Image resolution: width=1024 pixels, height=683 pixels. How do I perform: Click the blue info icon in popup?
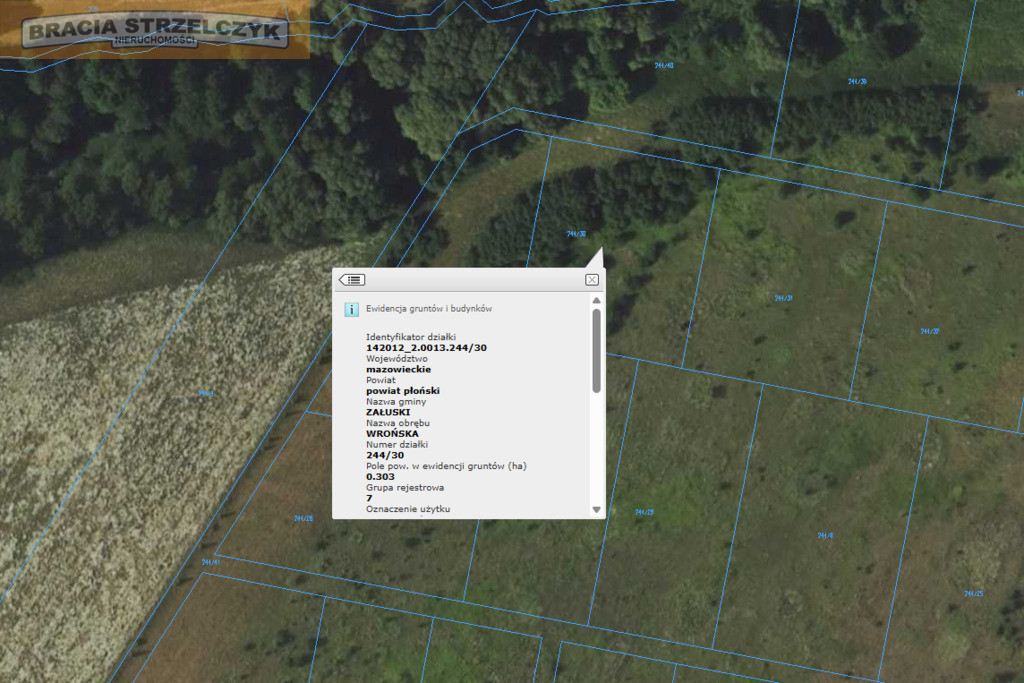[351, 310]
